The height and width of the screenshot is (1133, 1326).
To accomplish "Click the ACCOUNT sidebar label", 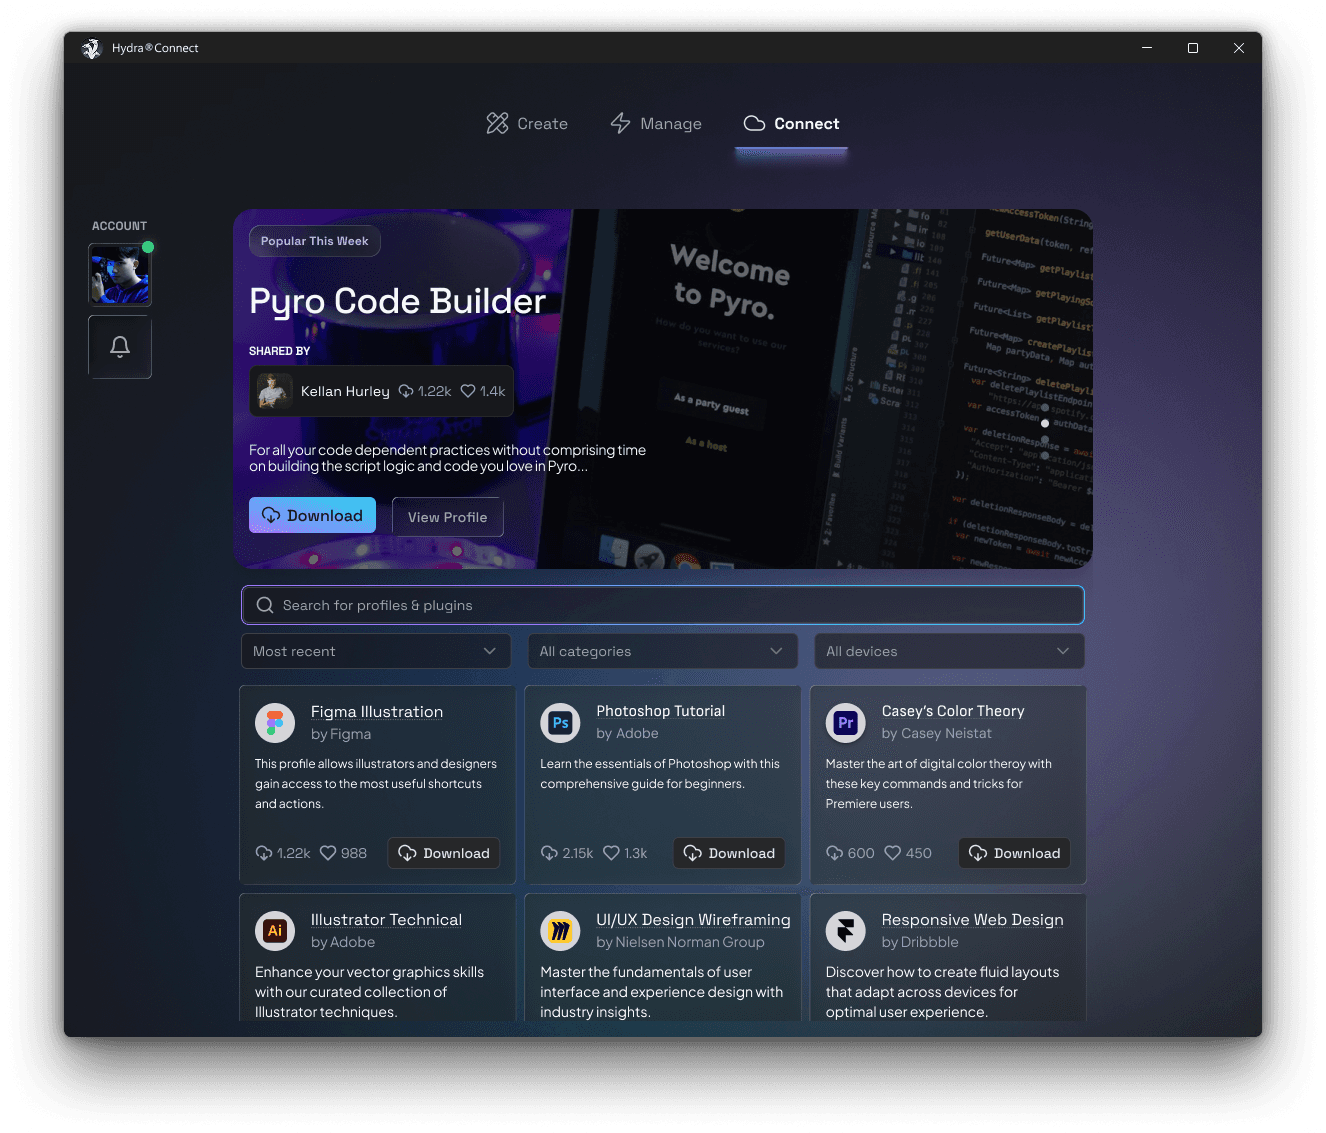I will pos(119,226).
